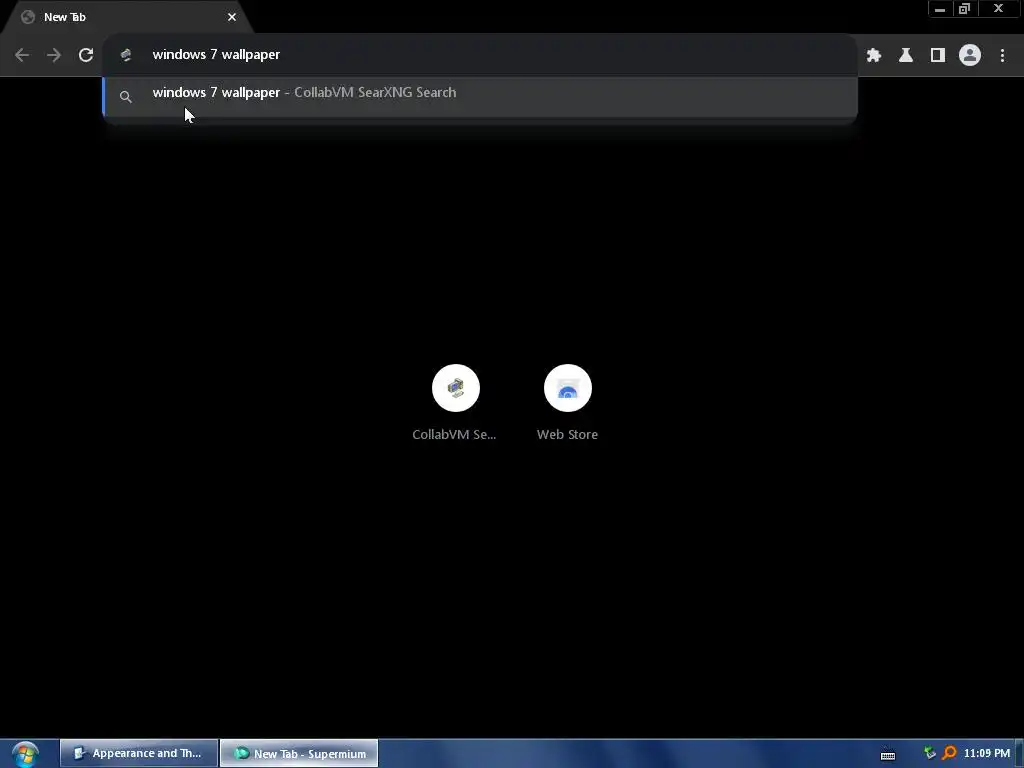
Task: Close the Supermium window
Action: pos(999,9)
